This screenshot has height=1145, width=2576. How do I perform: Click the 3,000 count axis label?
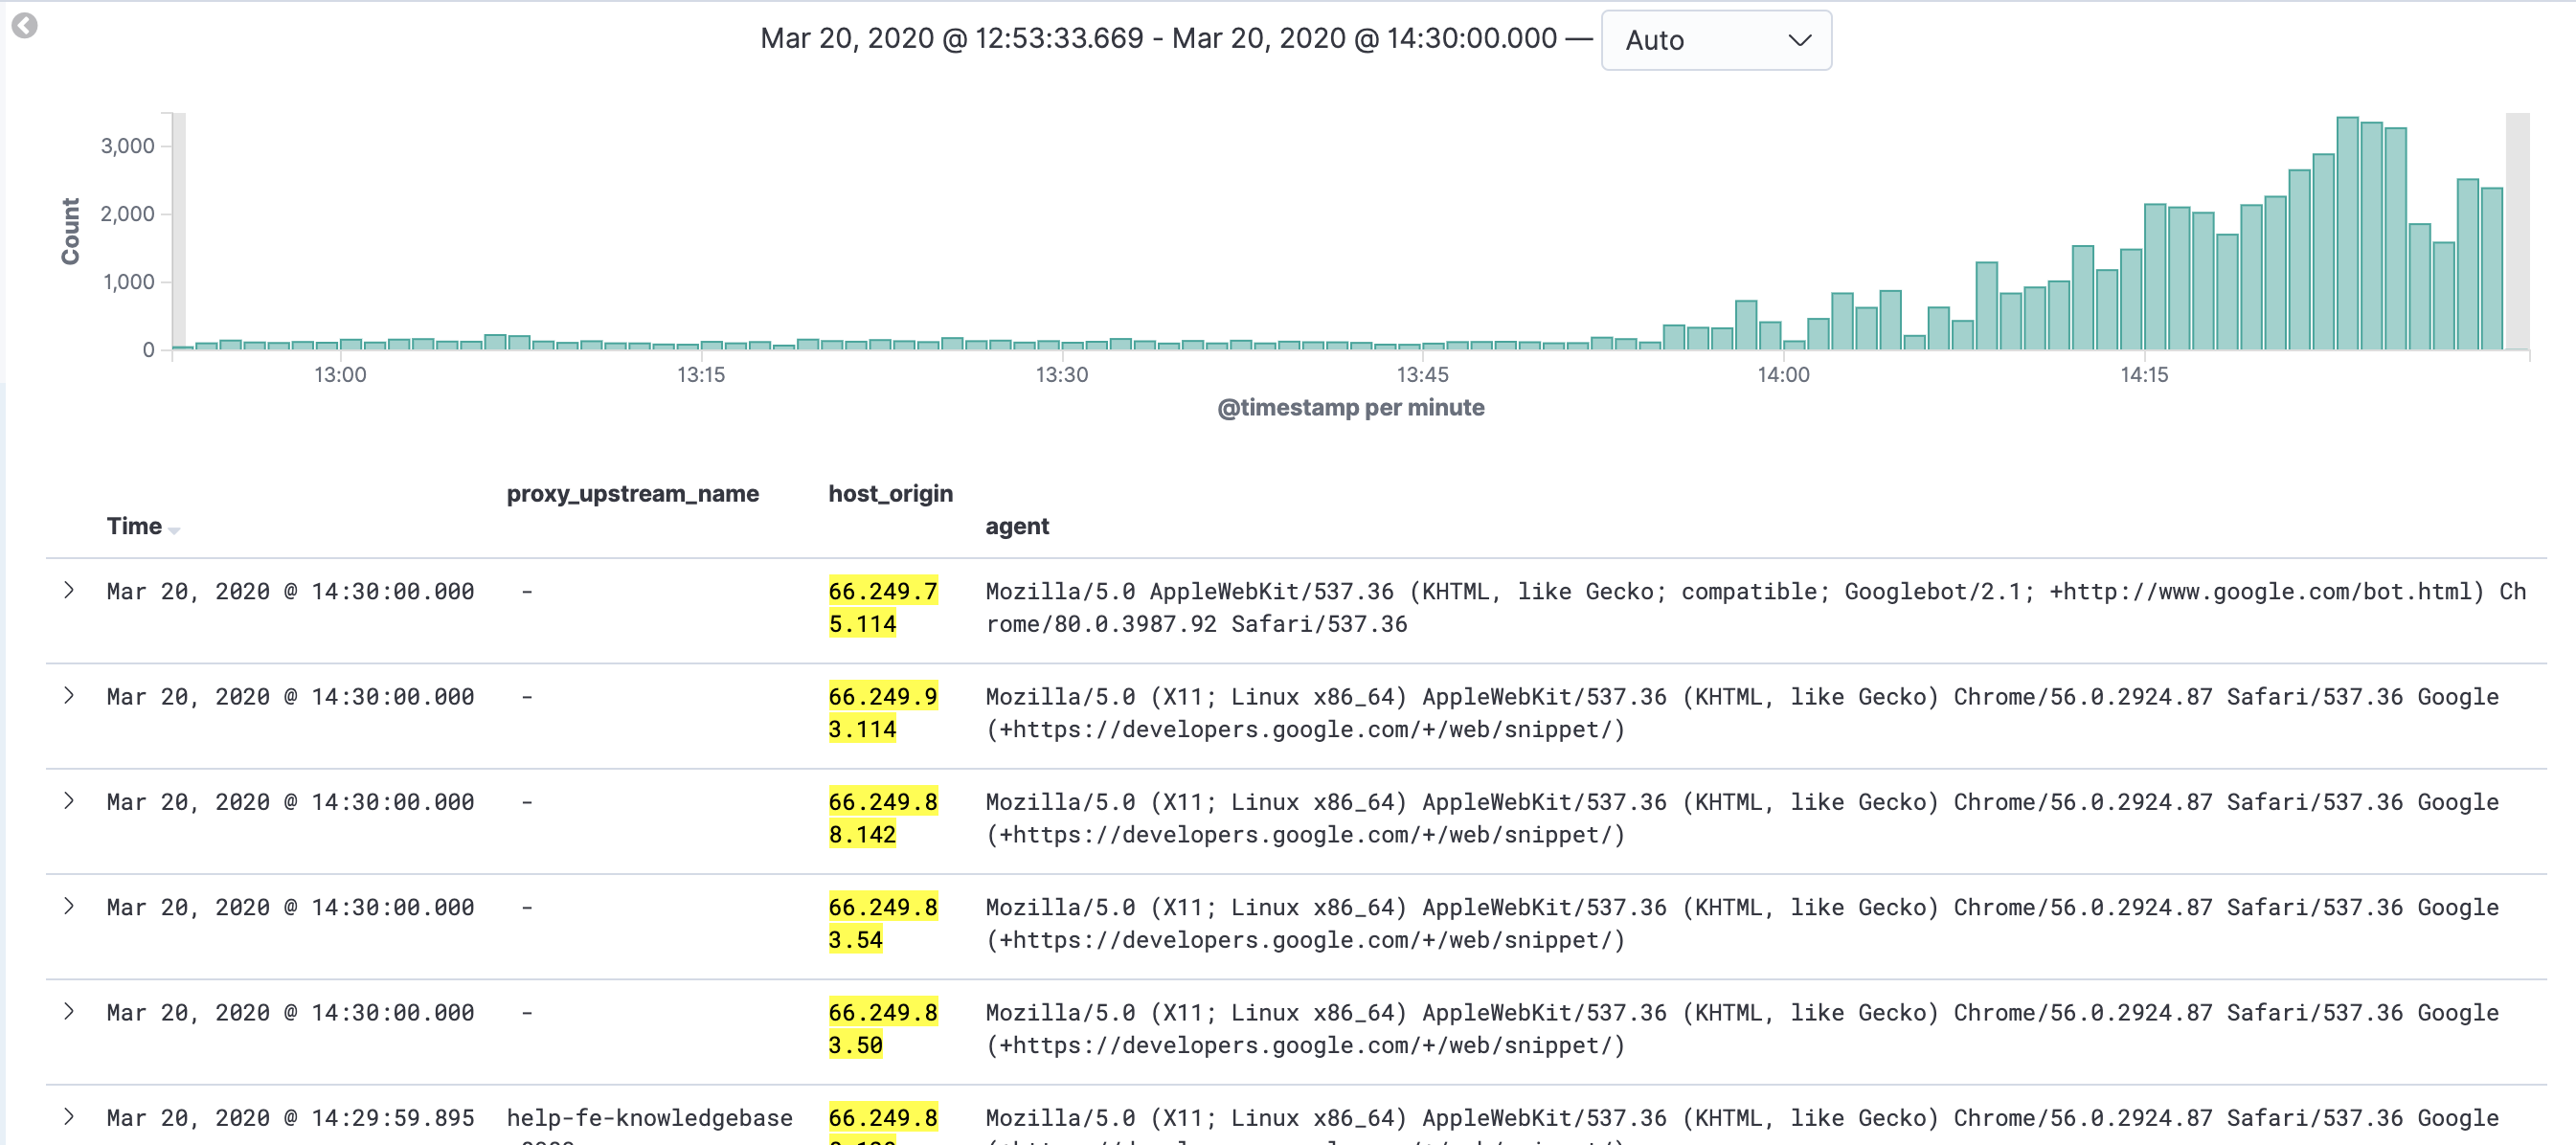127,146
